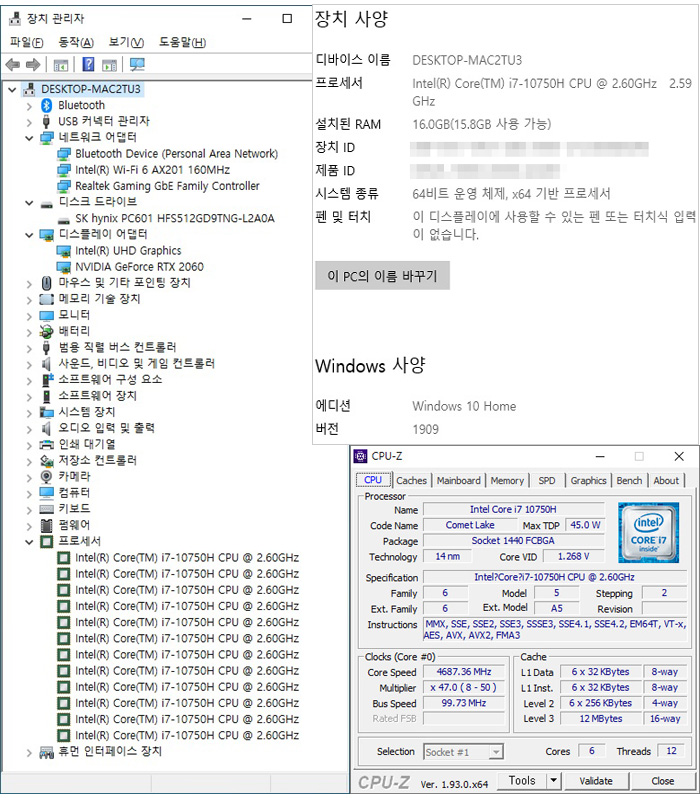Collapse the 디스크 드라이브 category
Viewport: 700px width, 798px height.
tap(29, 203)
